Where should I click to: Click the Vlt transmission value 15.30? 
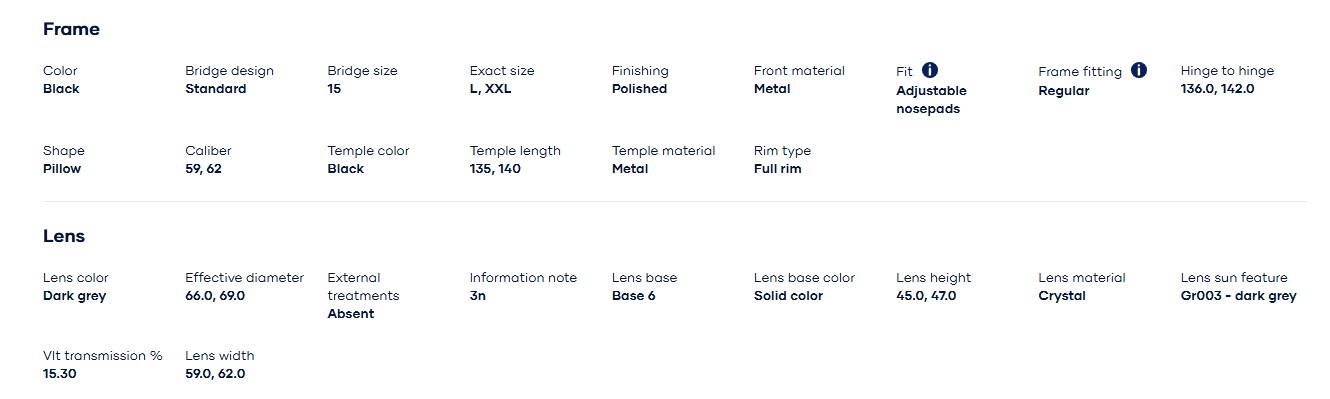pyautogui.click(x=60, y=374)
